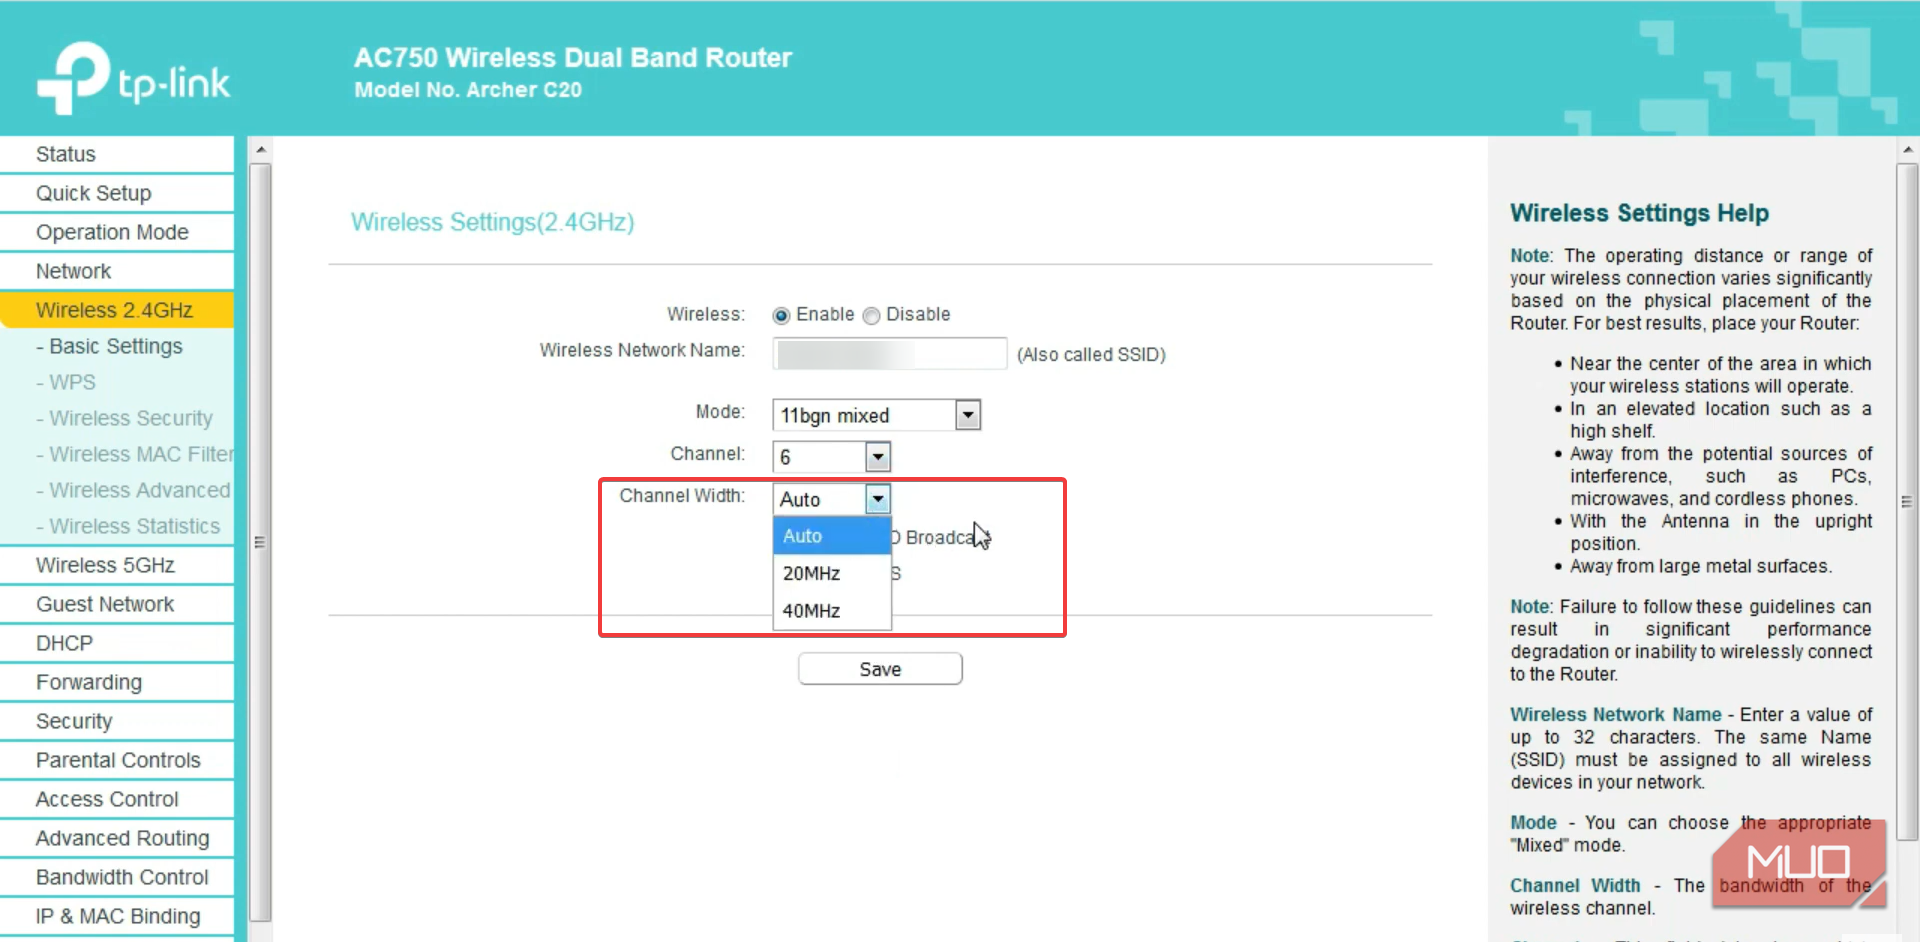Screen dimensions: 1920x942
Task: Open Access Control
Action: (117, 799)
